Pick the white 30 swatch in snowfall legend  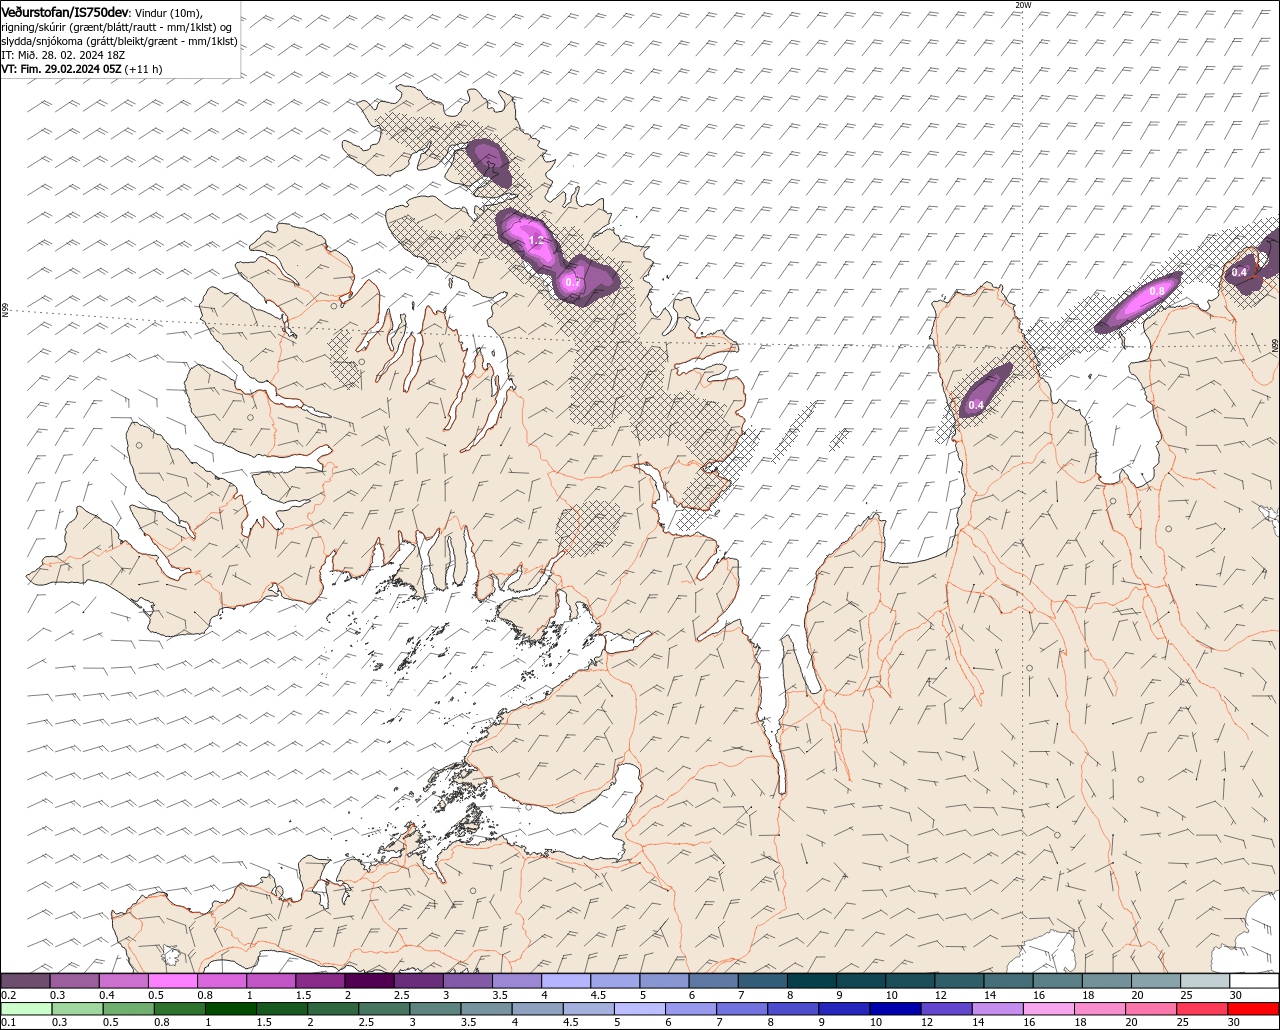(x=1254, y=981)
